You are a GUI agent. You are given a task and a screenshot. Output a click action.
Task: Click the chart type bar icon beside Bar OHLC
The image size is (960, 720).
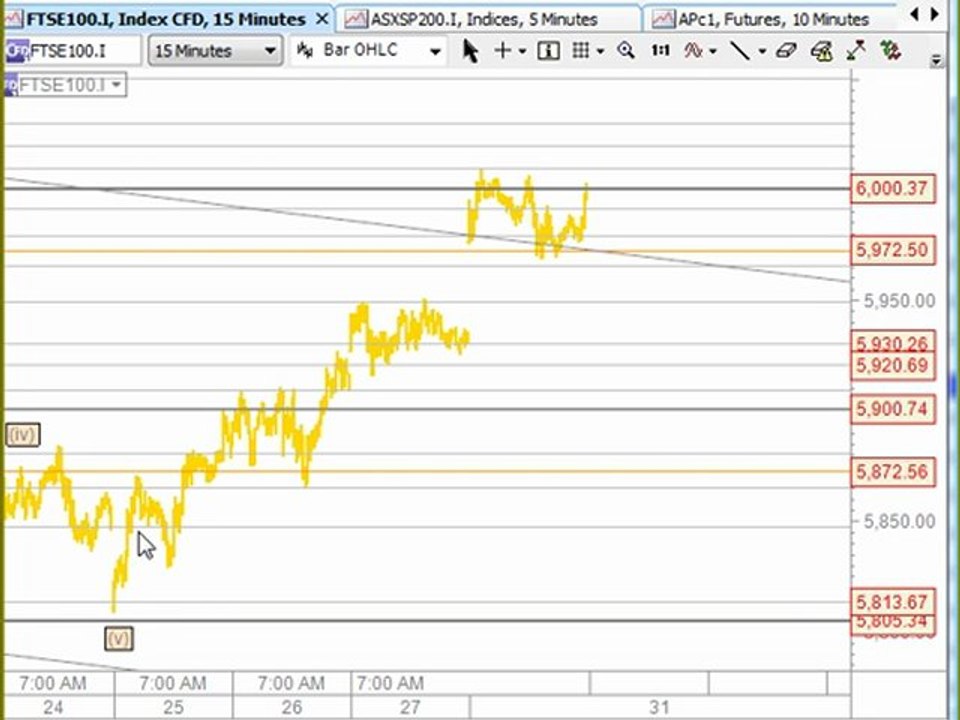pyautogui.click(x=305, y=51)
